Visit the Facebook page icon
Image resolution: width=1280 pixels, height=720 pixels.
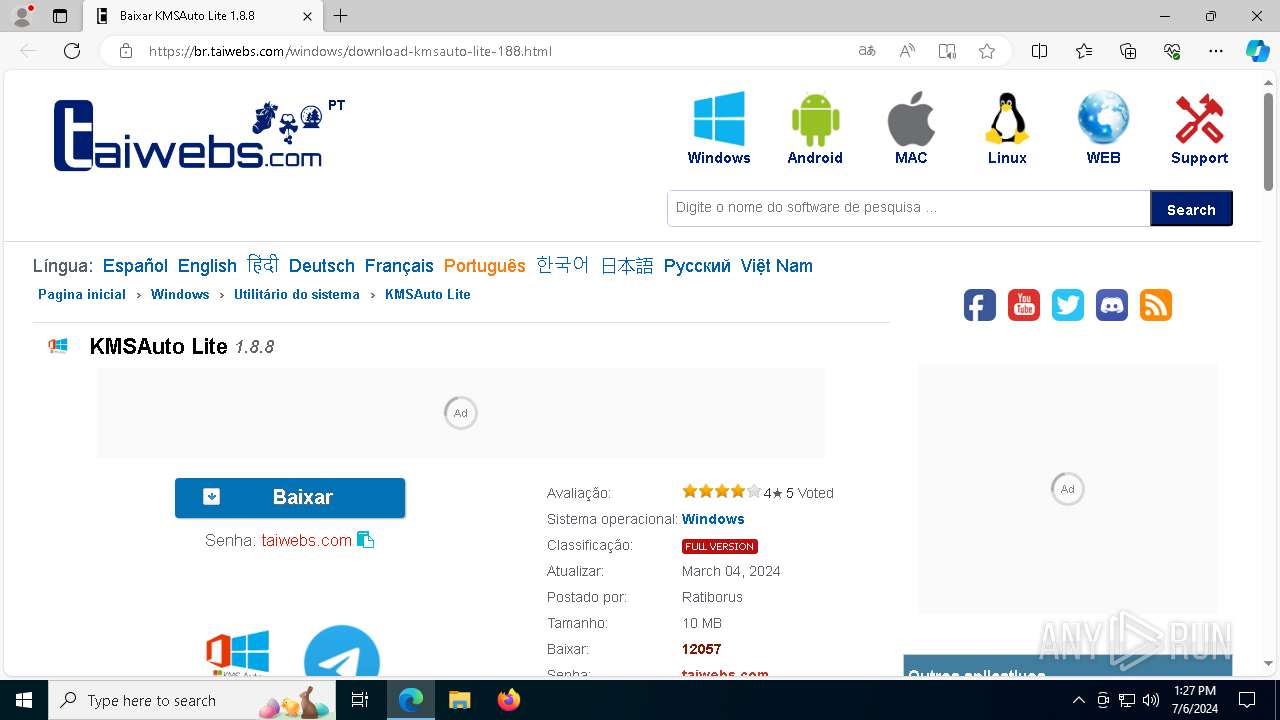click(x=980, y=305)
